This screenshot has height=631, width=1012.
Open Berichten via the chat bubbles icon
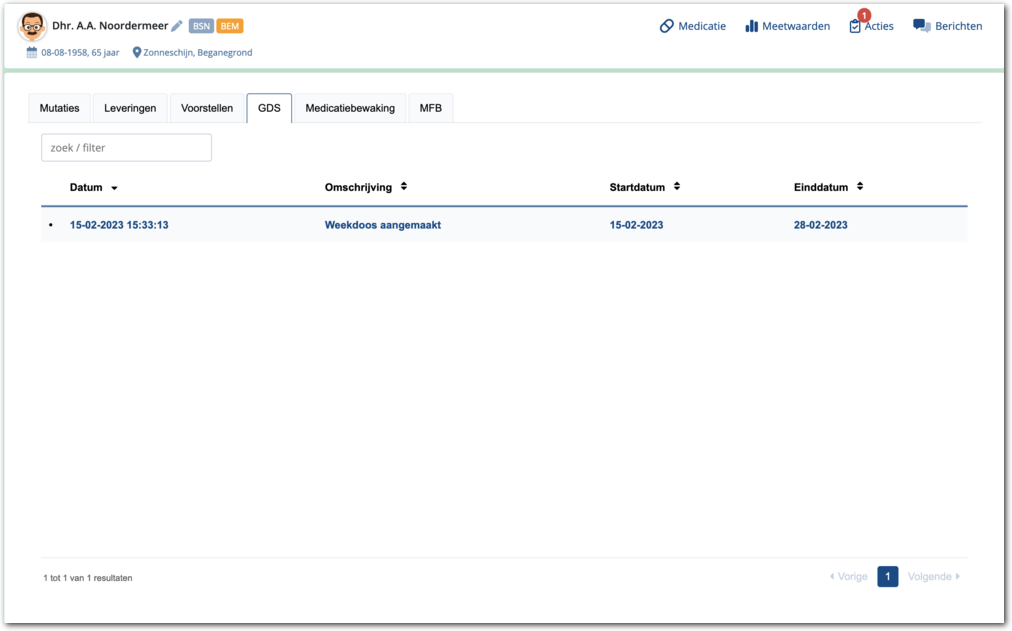(x=921, y=26)
